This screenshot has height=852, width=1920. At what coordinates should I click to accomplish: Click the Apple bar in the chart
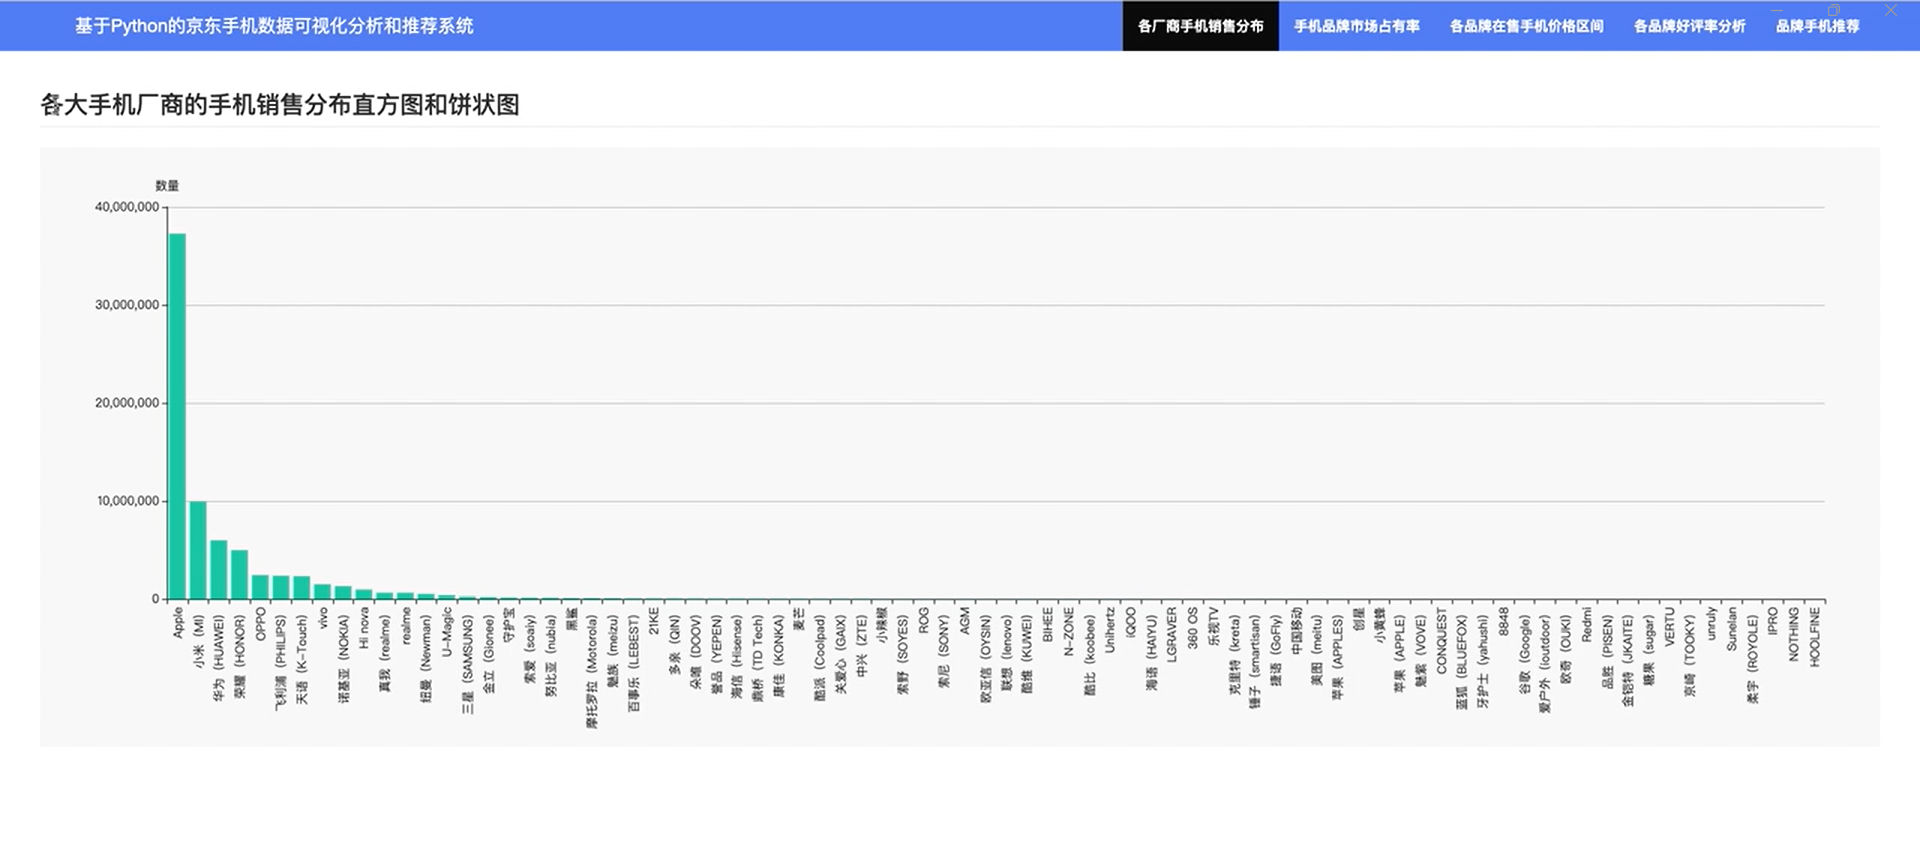[x=177, y=416]
